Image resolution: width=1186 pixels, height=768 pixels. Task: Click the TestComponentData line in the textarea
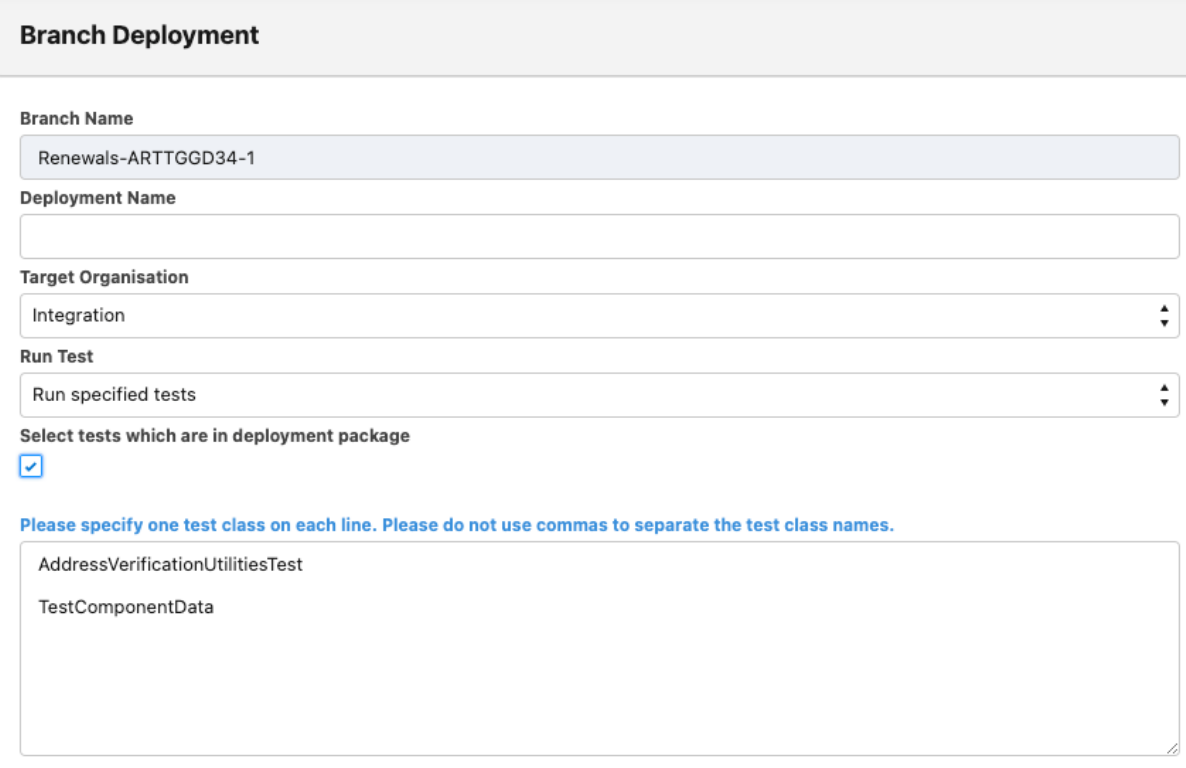point(126,606)
